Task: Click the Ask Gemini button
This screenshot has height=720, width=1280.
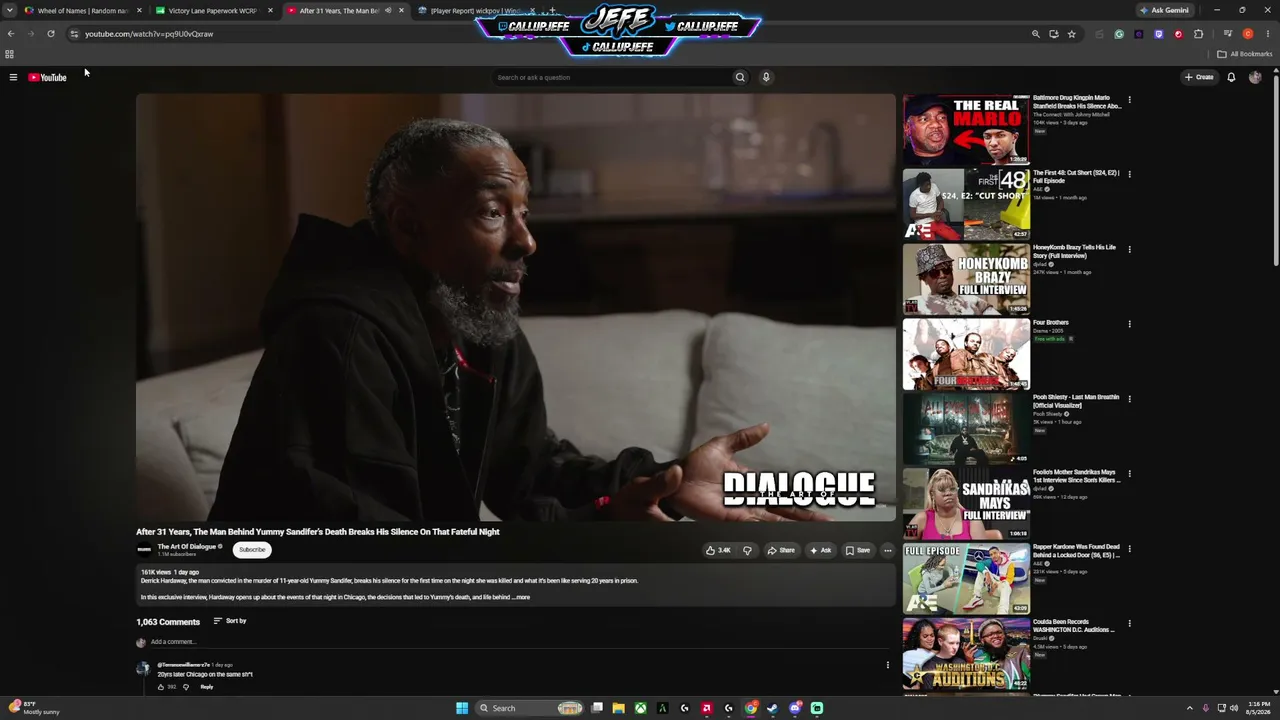Action: 1165,10
